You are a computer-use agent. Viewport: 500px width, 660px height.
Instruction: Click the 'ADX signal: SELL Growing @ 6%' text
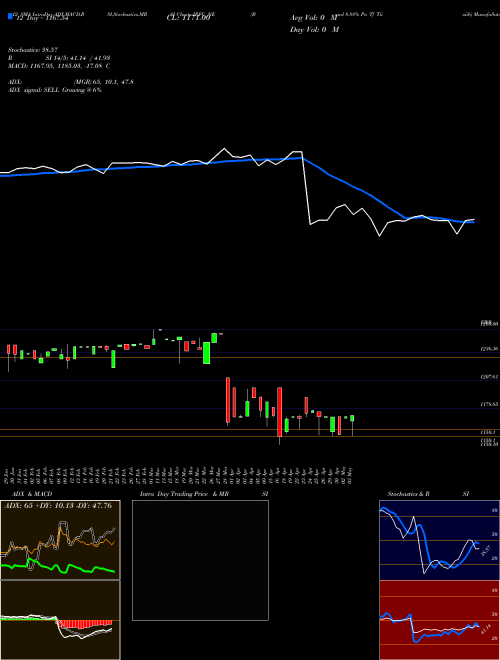tap(55, 90)
